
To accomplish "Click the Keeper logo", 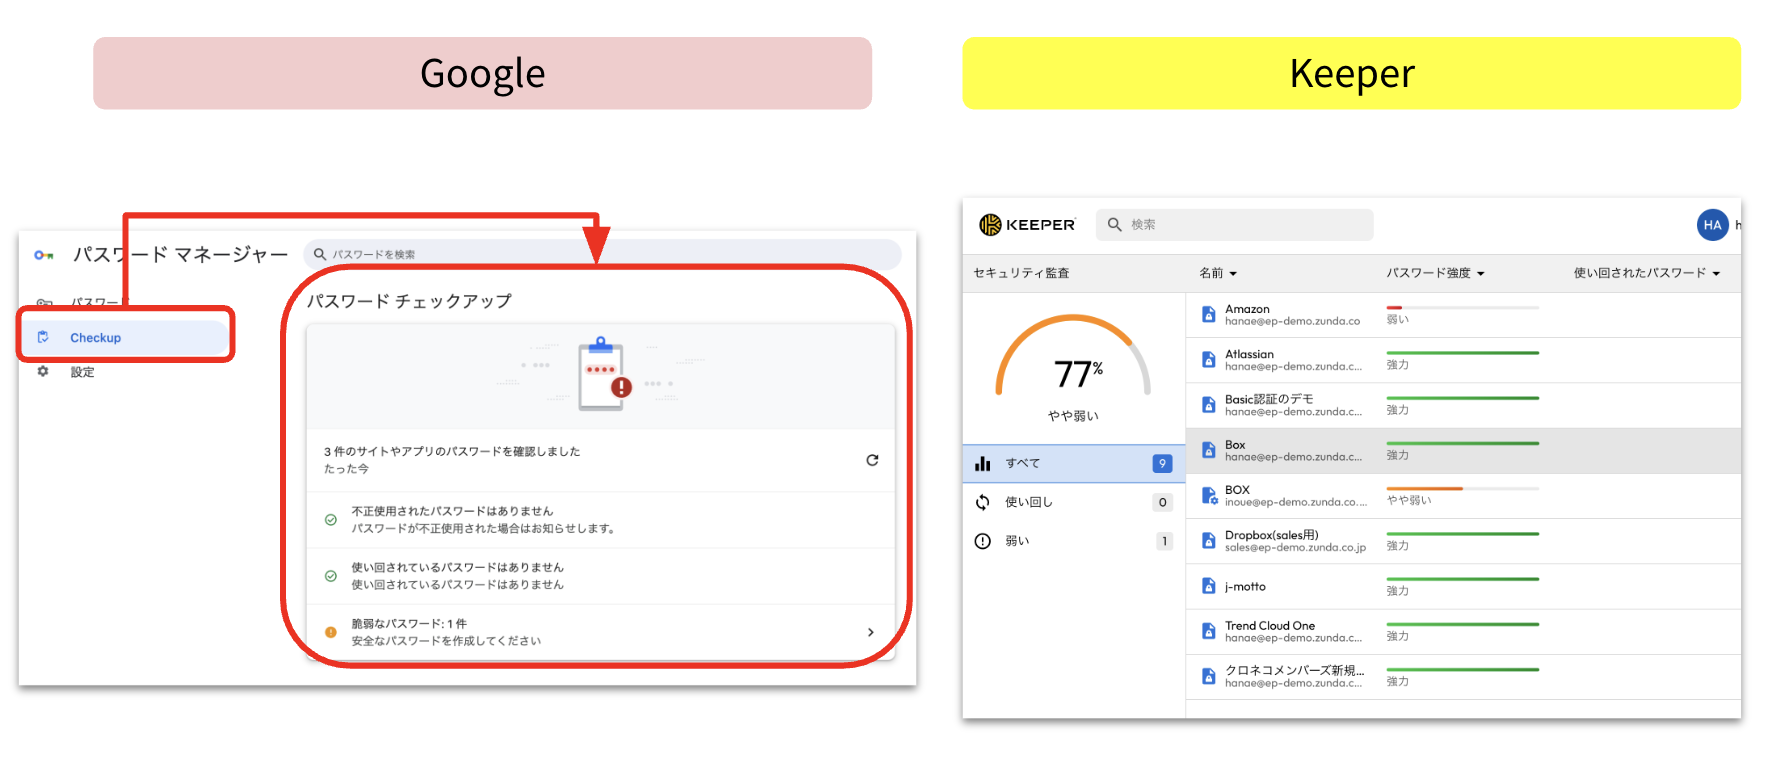I will 1027,225.
